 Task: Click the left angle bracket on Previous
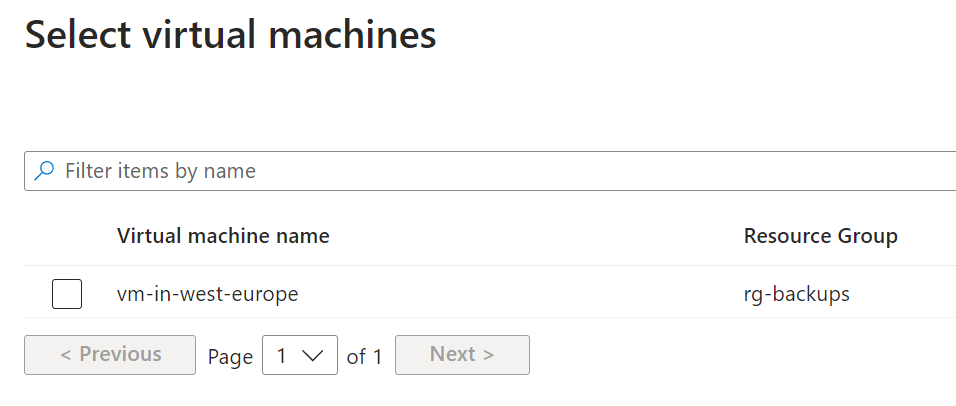click(x=66, y=355)
